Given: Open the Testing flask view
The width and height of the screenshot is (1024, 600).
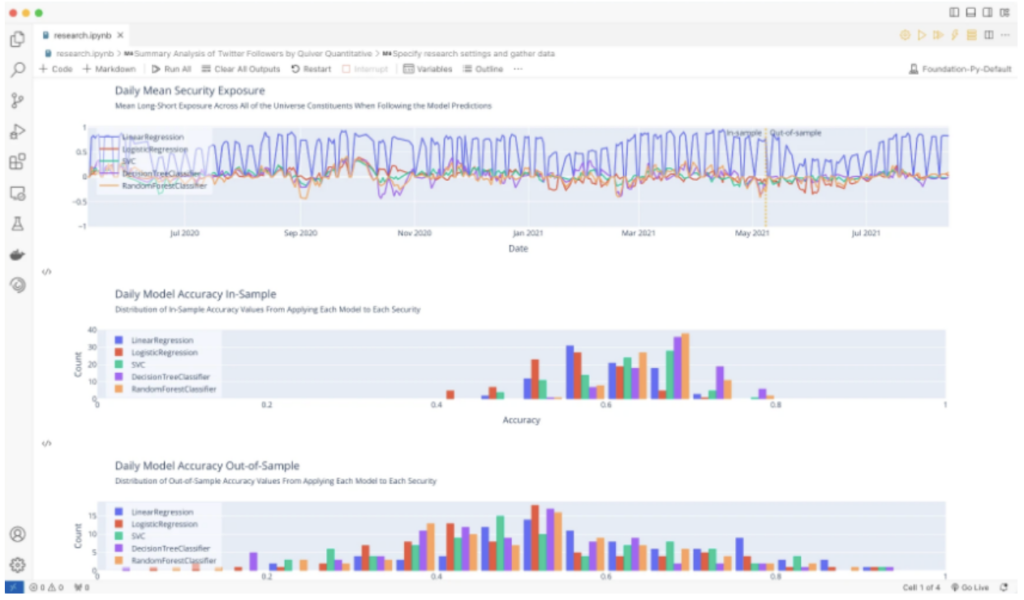Looking at the screenshot, I should (x=17, y=224).
